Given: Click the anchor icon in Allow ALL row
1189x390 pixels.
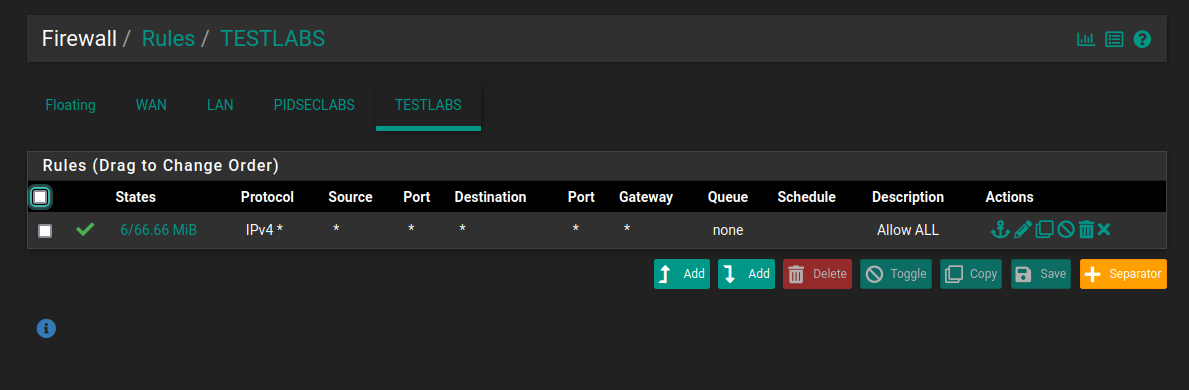Looking at the screenshot, I should (1001, 229).
